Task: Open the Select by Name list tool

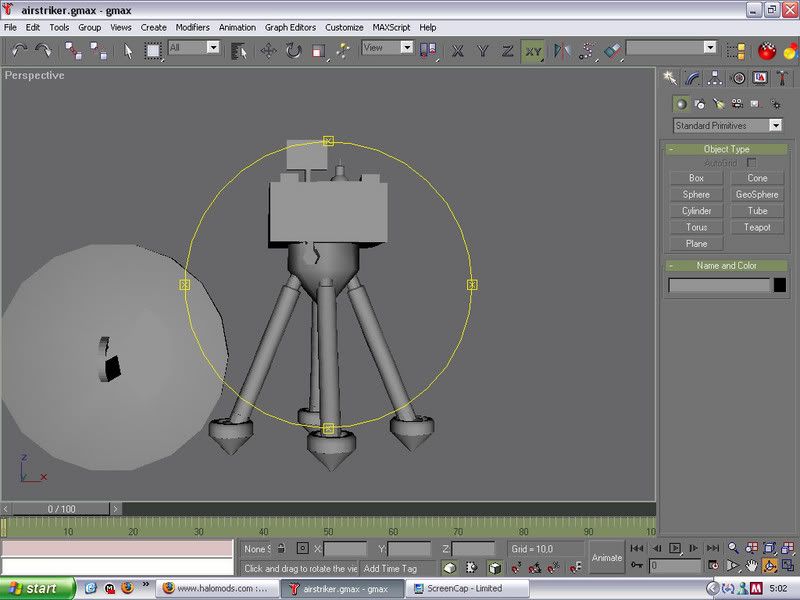Action: point(239,51)
